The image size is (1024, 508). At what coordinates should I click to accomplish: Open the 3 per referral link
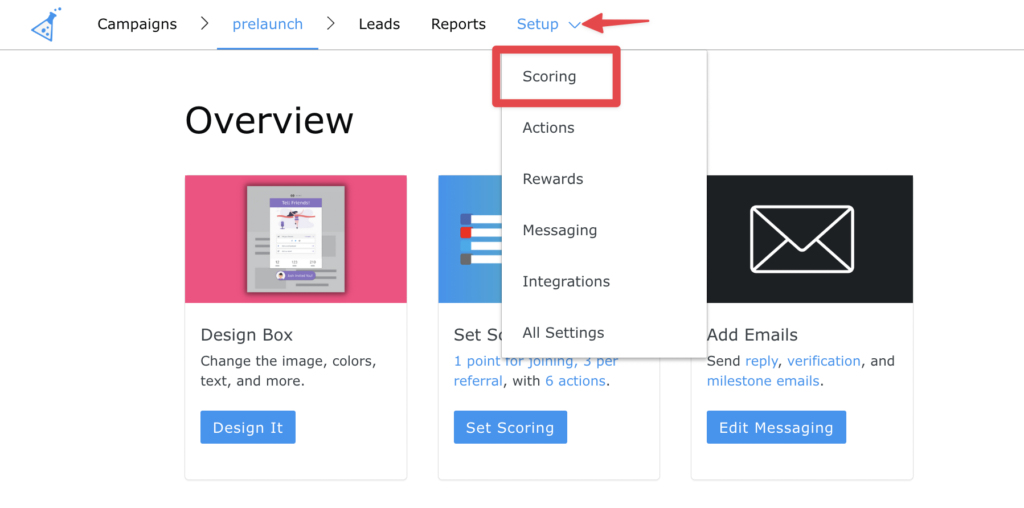pyautogui.click(x=536, y=371)
